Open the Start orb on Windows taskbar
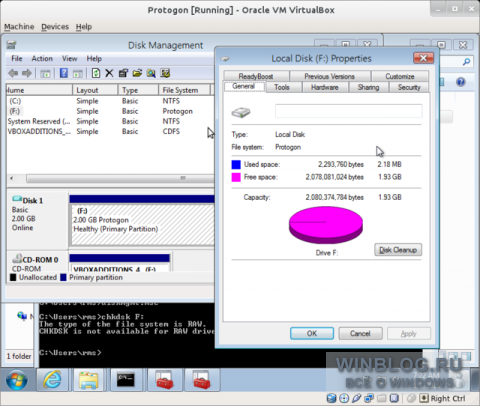The image size is (480, 406). 17,380
